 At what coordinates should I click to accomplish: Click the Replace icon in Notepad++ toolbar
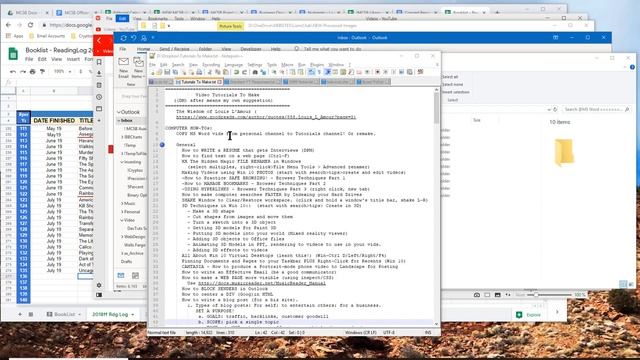[x=263, y=72]
